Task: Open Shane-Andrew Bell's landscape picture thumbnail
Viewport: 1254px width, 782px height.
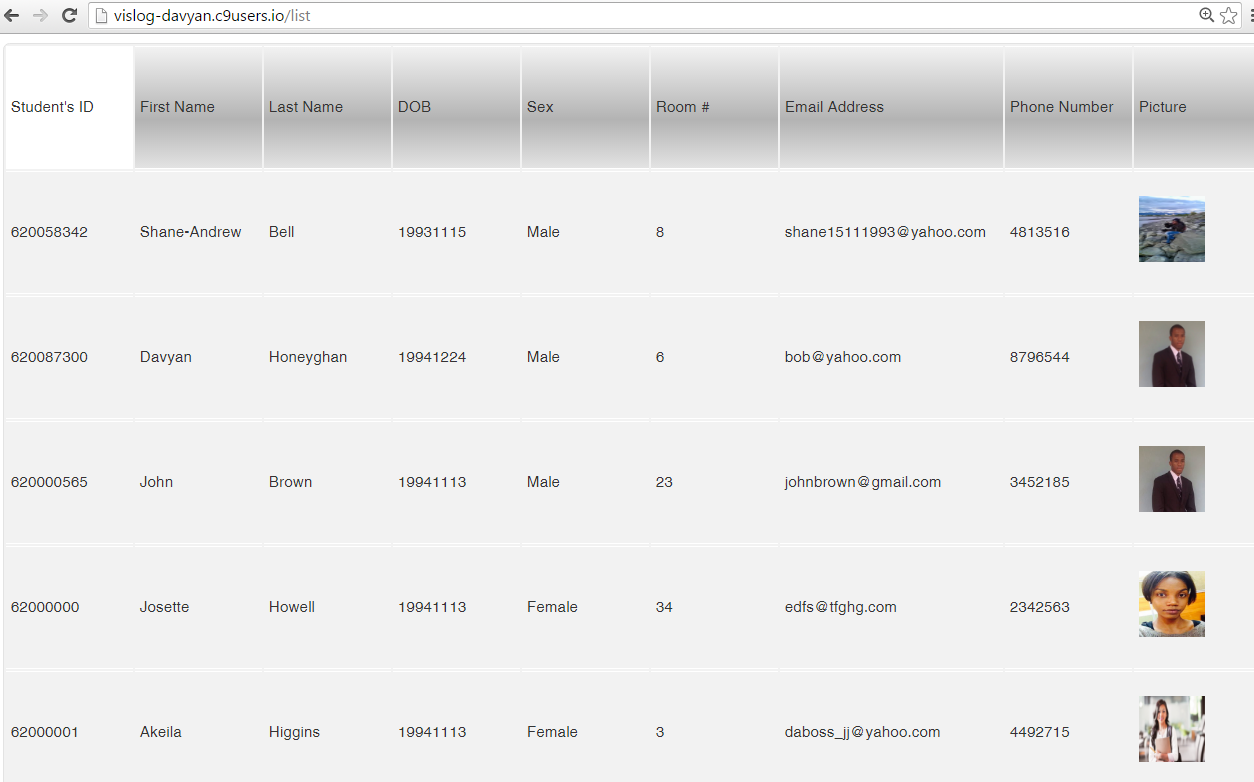Action: tap(1172, 229)
